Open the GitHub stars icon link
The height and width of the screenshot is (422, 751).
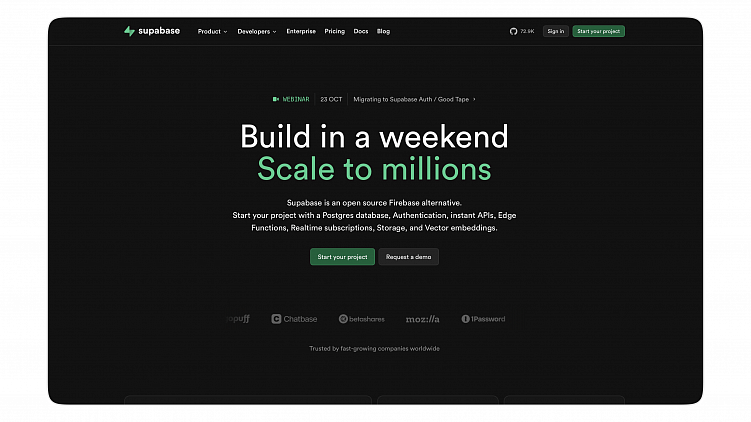(513, 31)
